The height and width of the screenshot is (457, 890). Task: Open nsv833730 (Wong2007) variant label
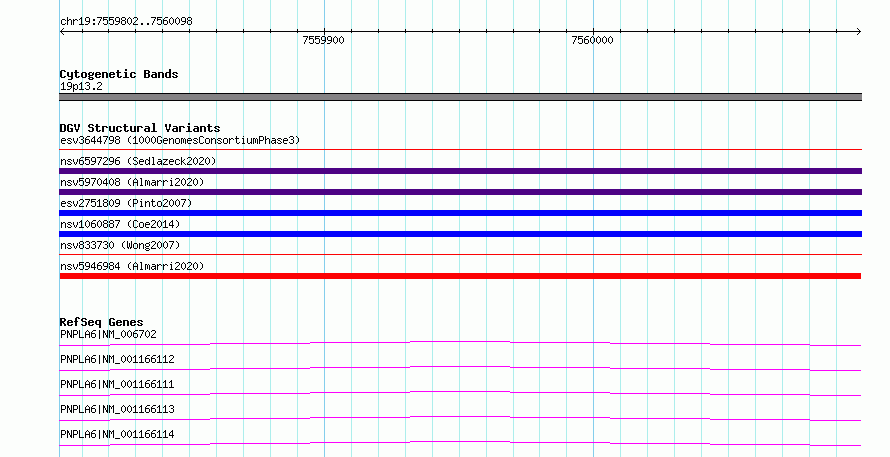tap(120, 245)
